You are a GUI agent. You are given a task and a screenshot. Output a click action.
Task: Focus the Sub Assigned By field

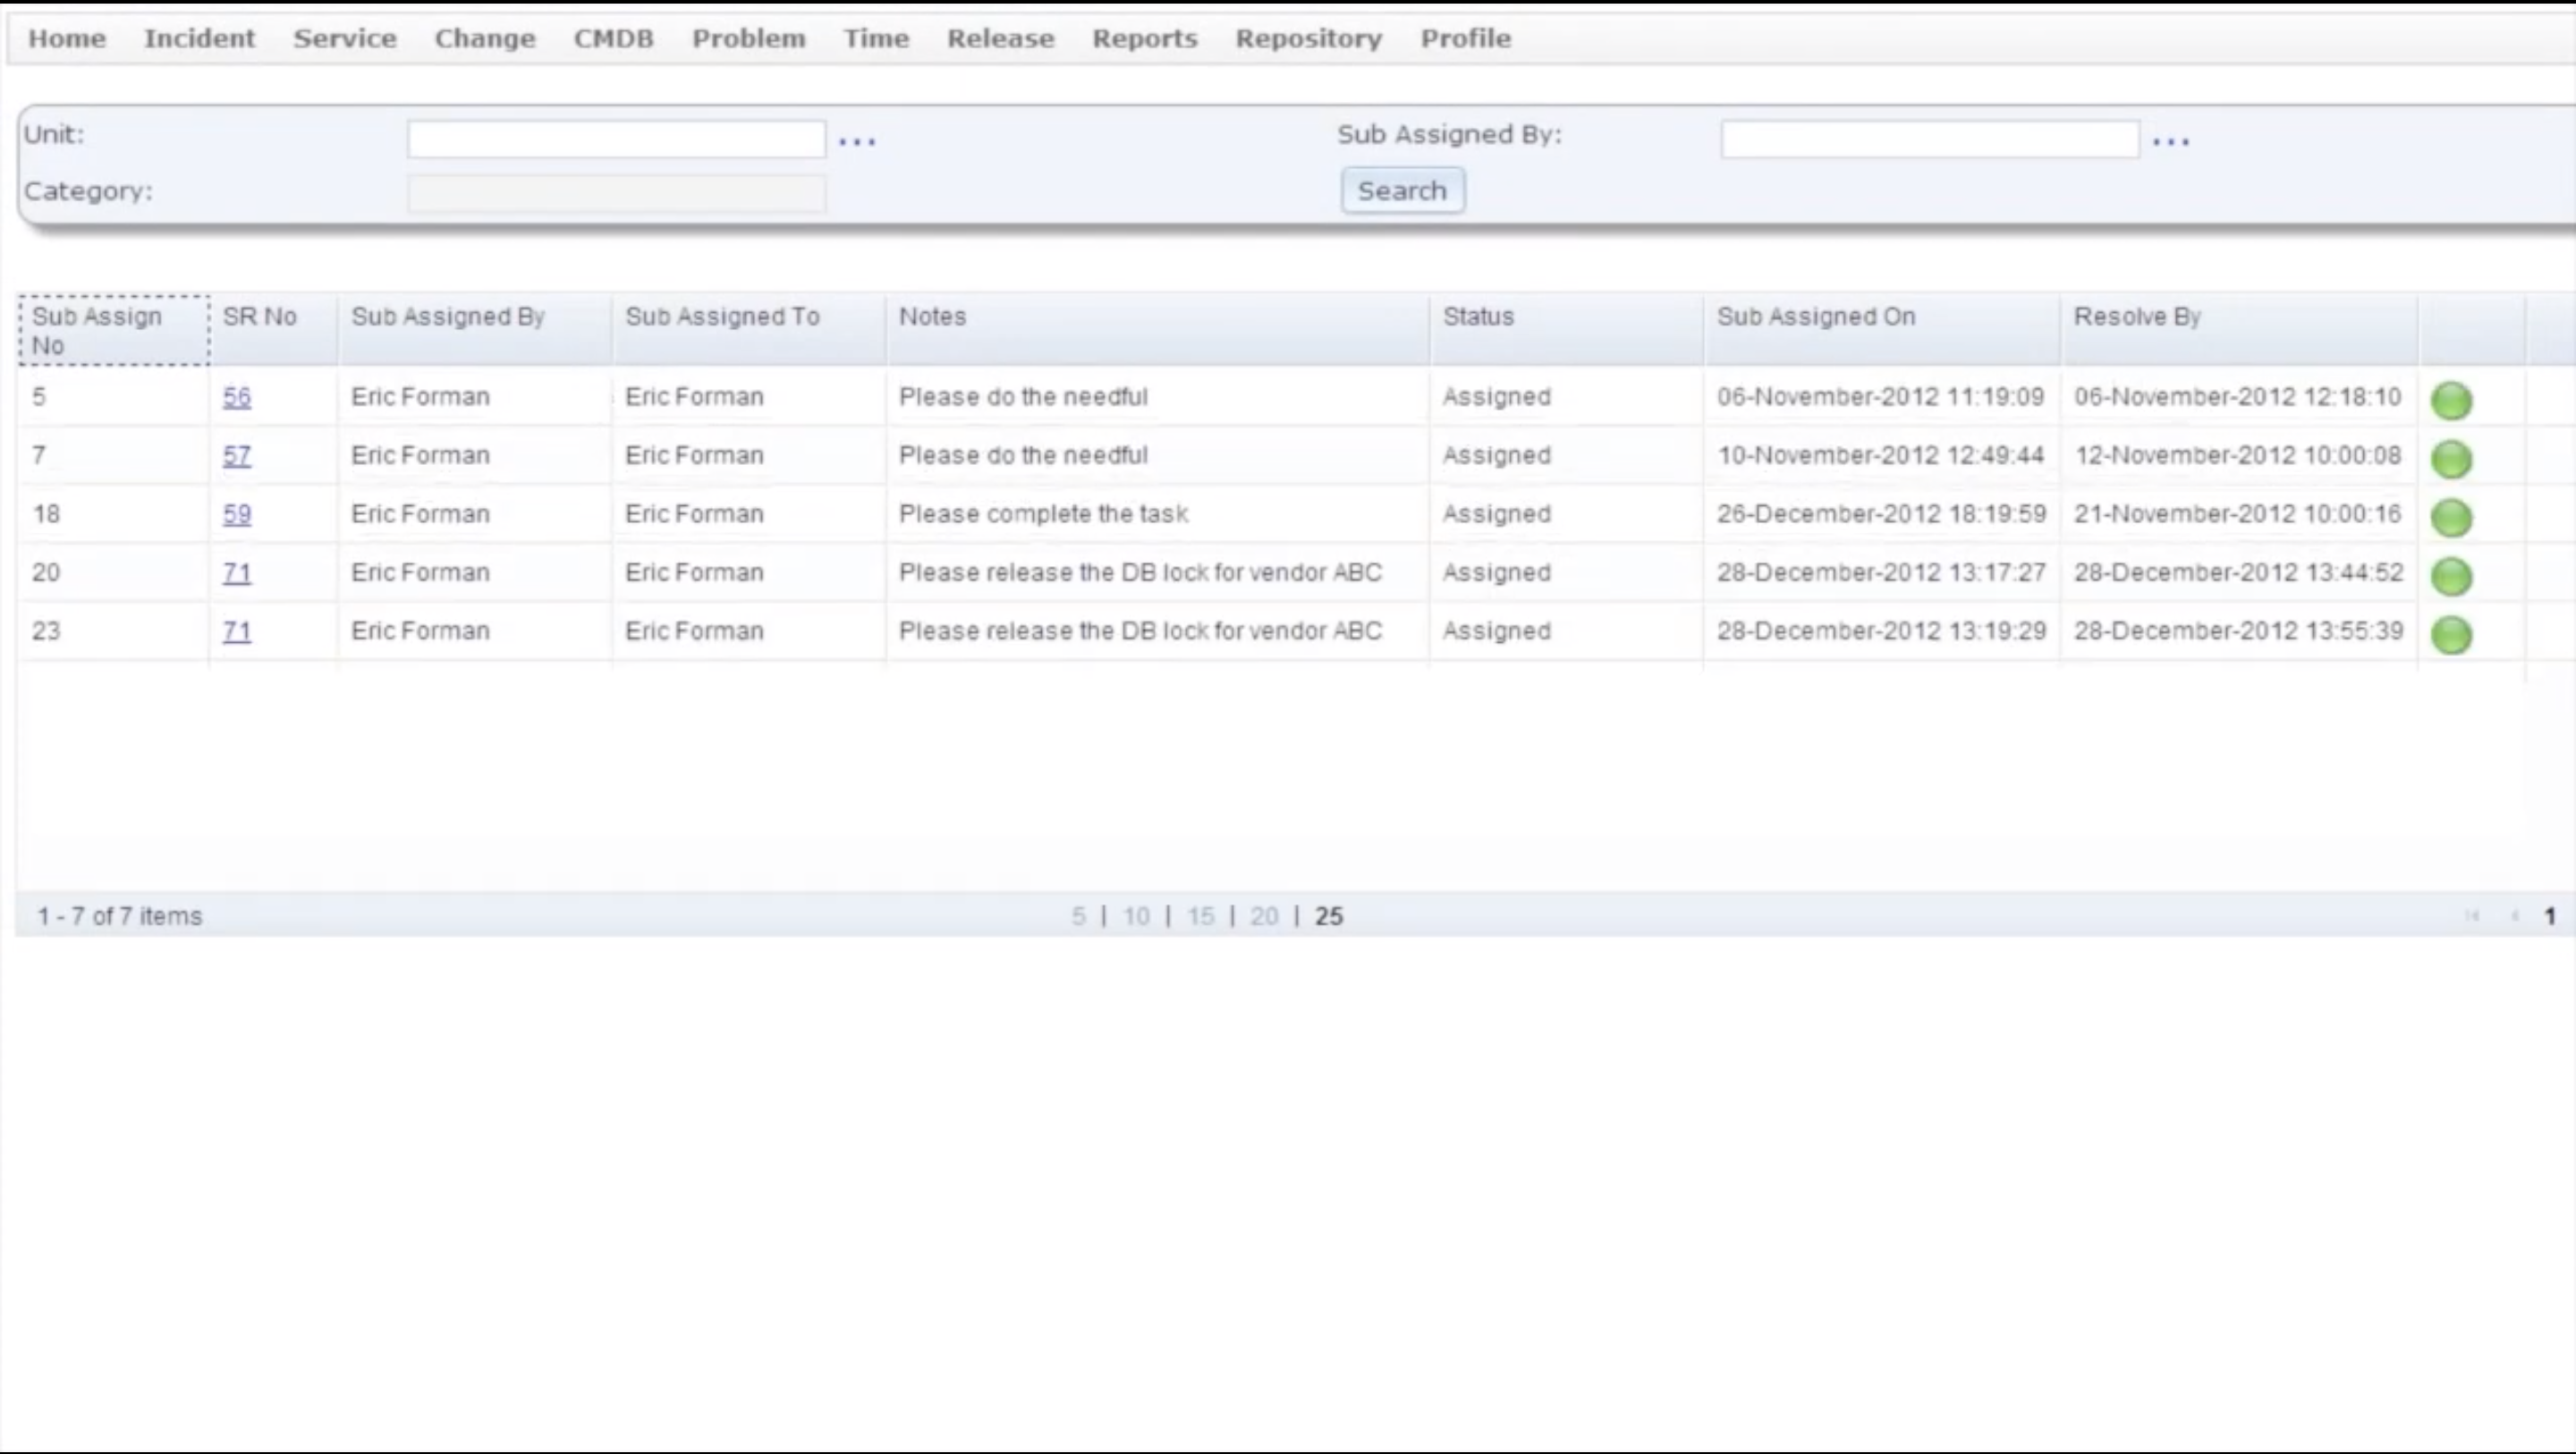pos(1929,139)
